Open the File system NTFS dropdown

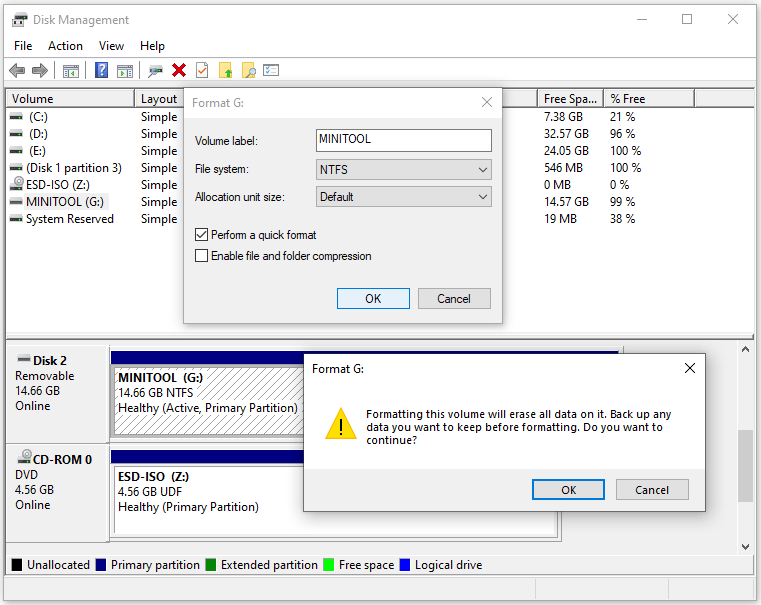[x=403, y=169]
